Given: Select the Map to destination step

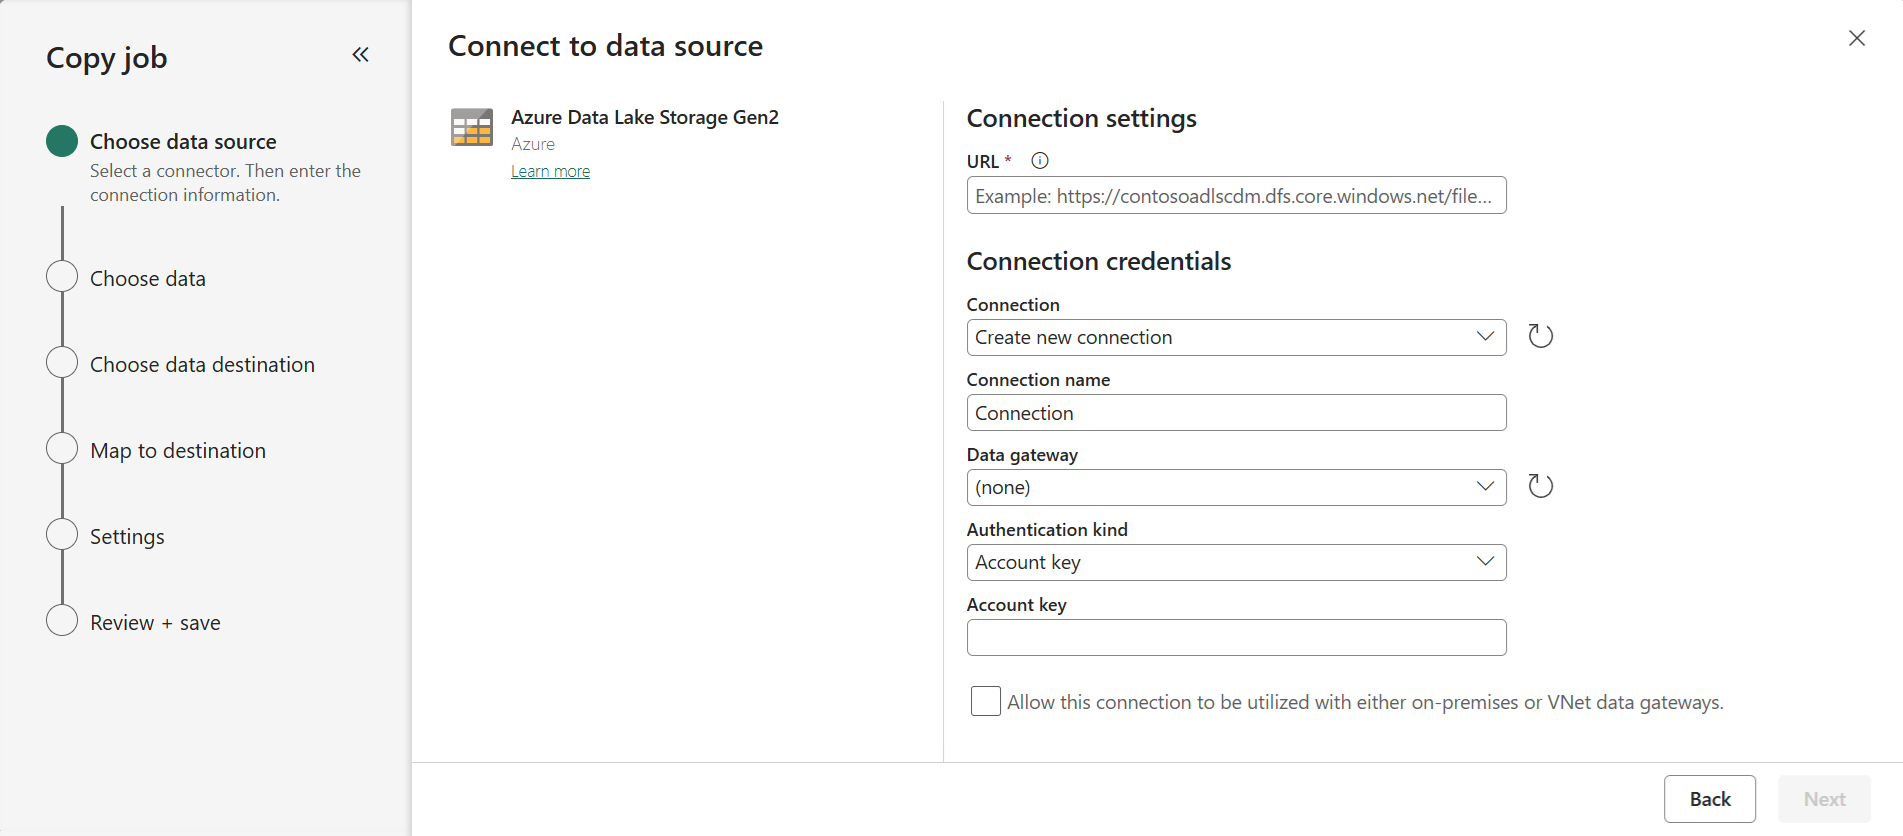Looking at the screenshot, I should (x=178, y=451).
